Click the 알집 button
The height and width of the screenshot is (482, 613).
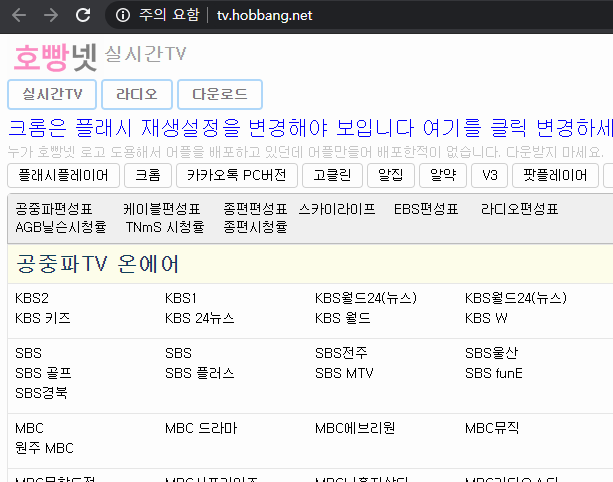[391, 176]
